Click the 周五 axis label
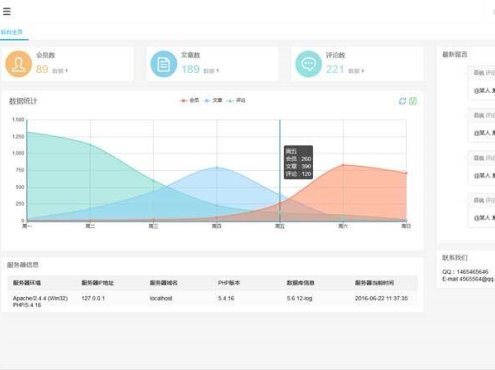495x370 pixels. click(x=280, y=226)
